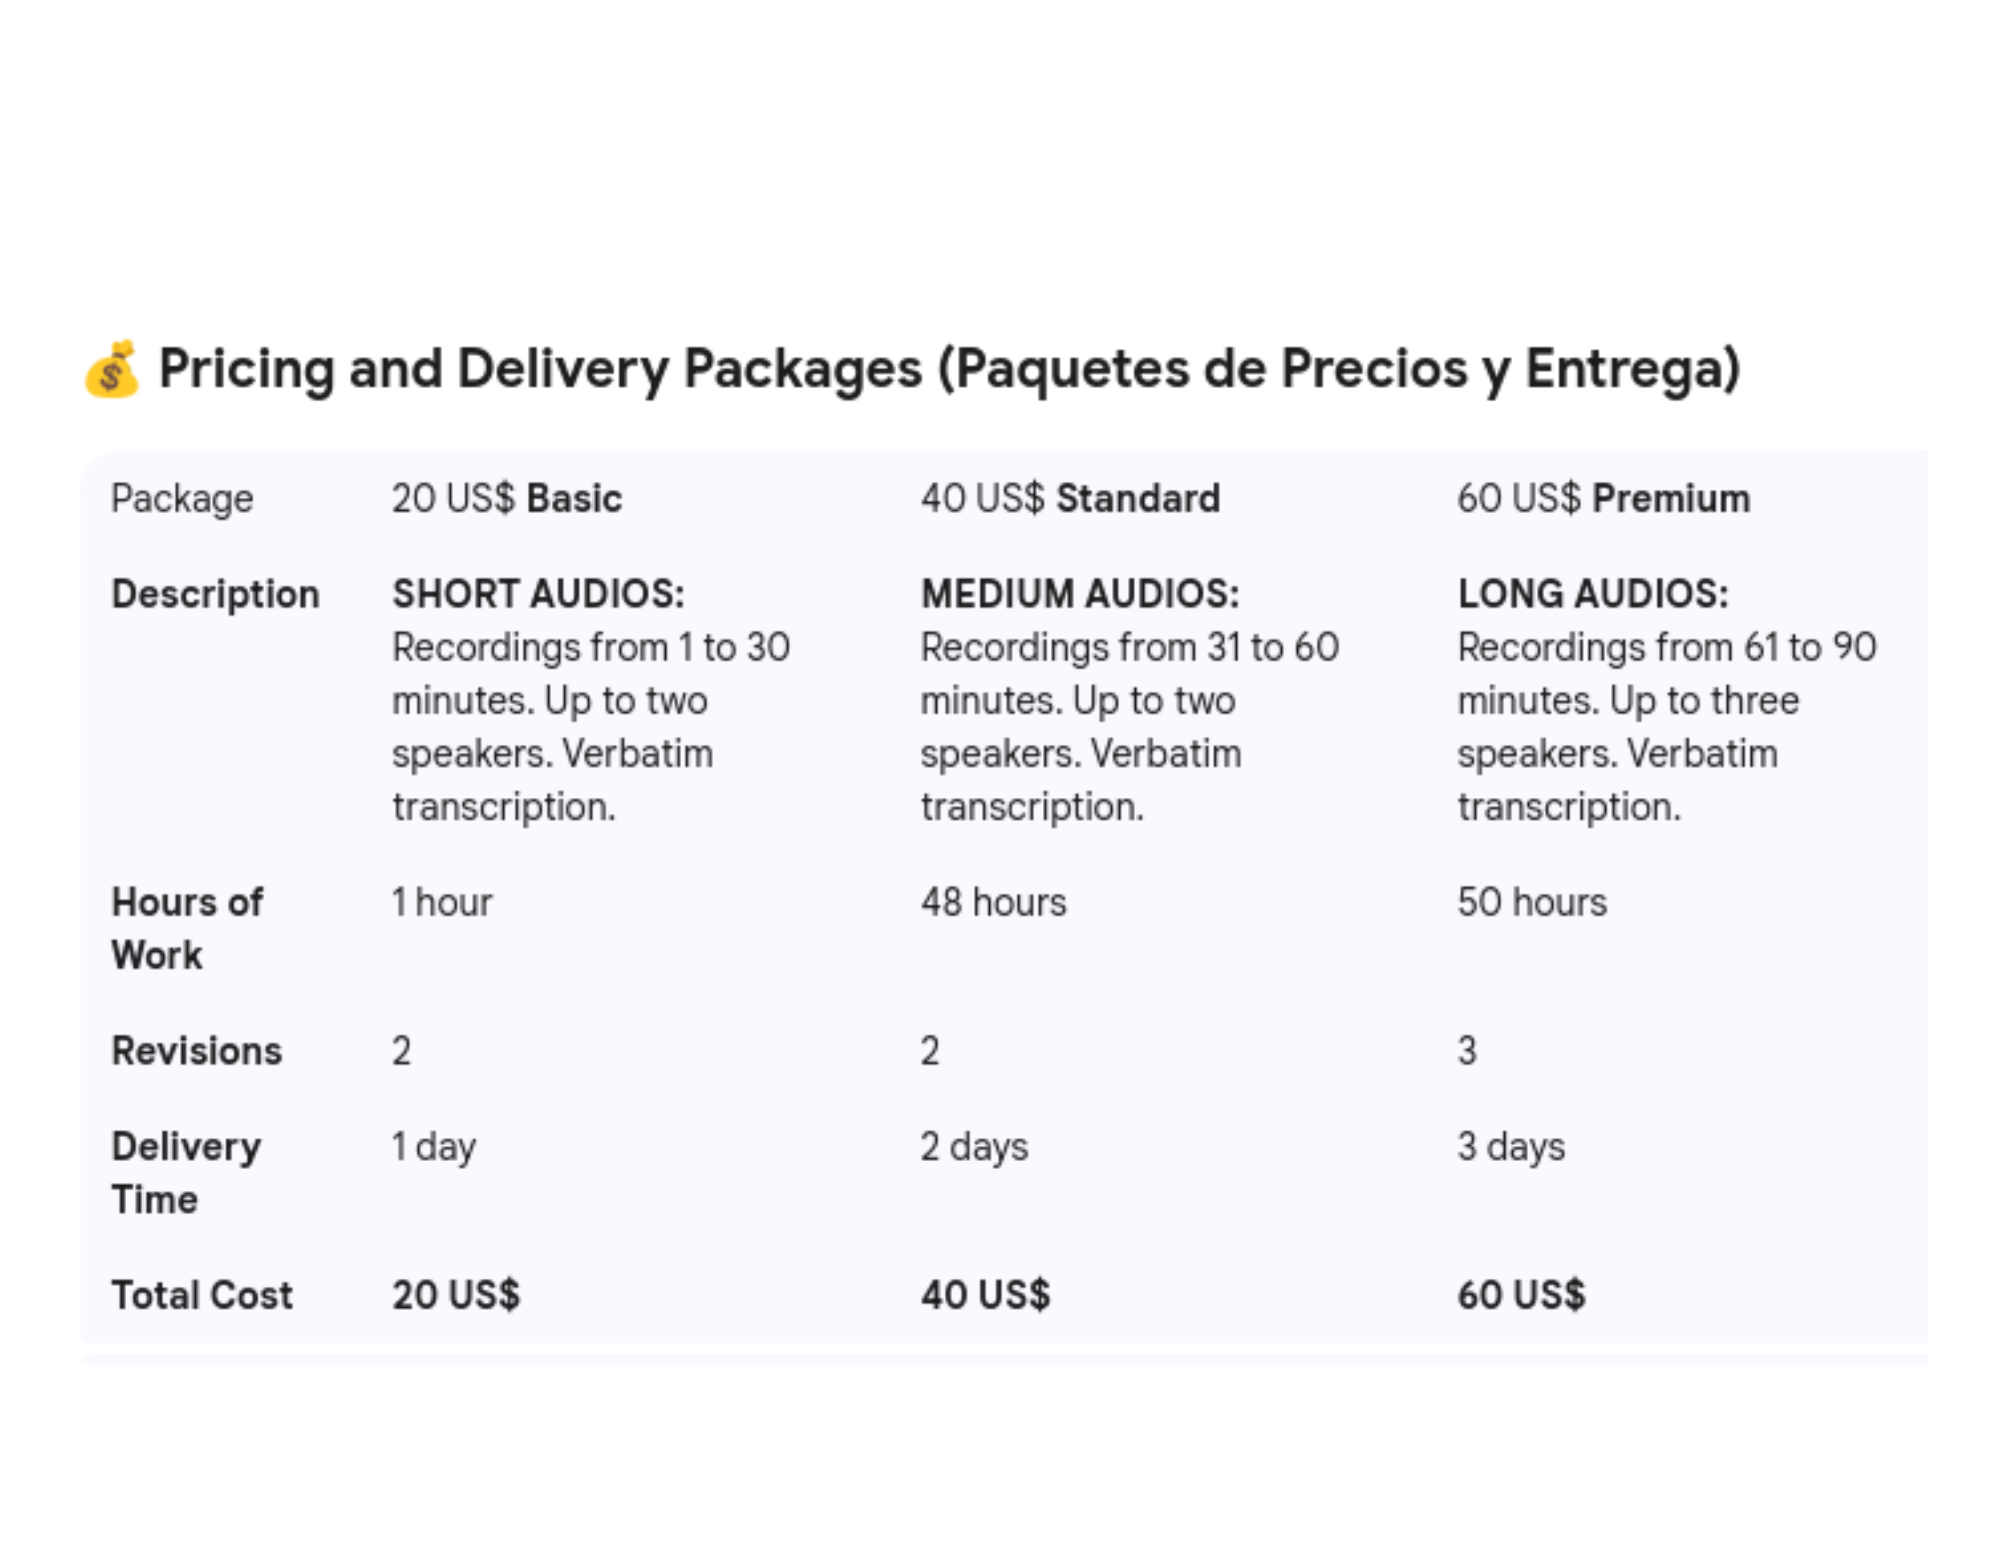Click the Delivery Time row label
Screen dimensions: 2000x1545
pyautogui.click(x=186, y=1172)
